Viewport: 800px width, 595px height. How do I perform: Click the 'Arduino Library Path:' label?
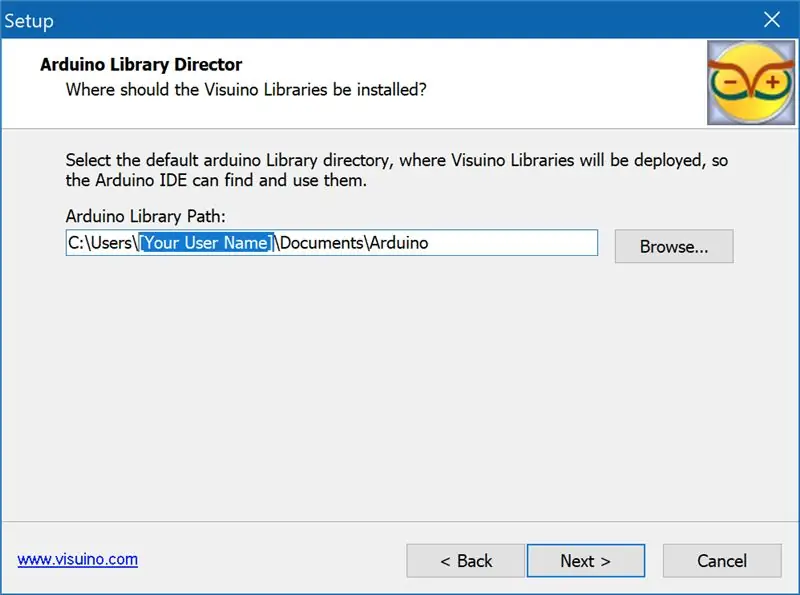(145, 216)
